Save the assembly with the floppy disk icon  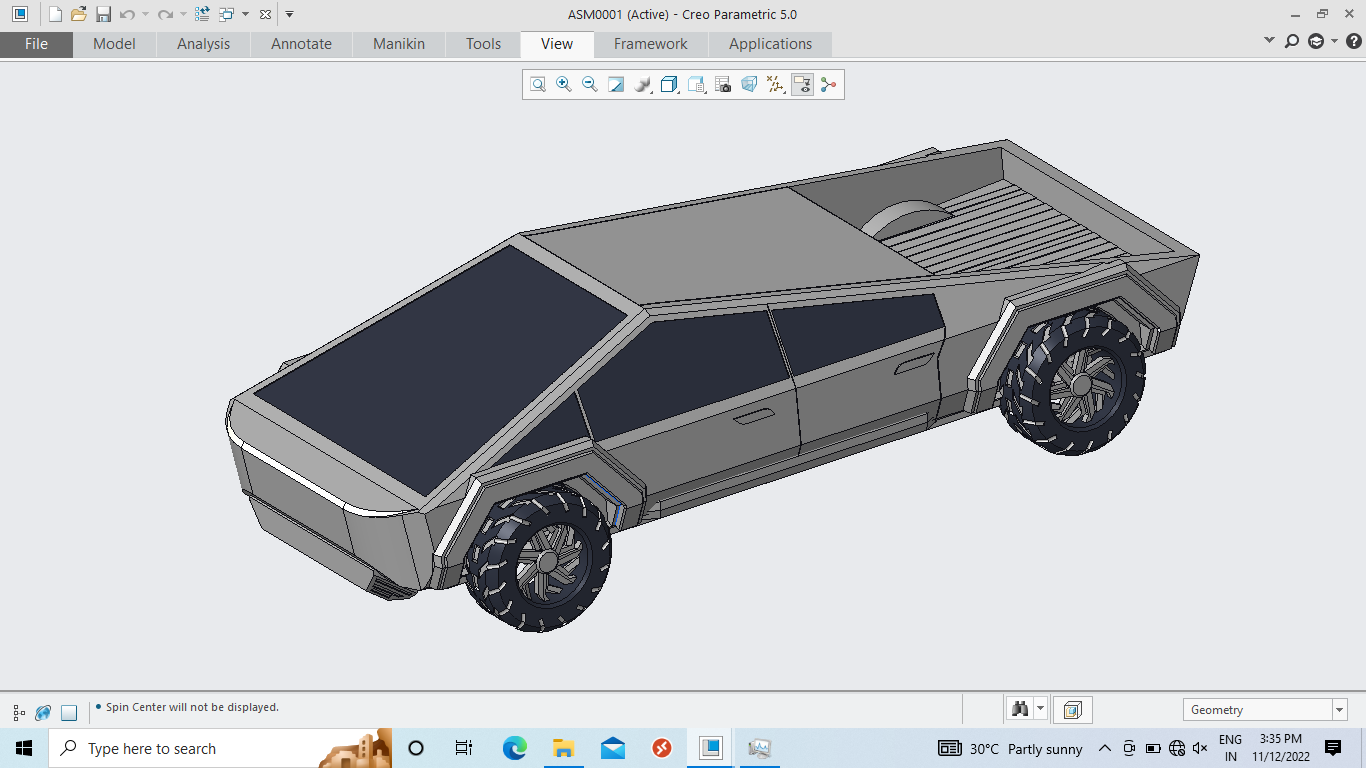103,14
